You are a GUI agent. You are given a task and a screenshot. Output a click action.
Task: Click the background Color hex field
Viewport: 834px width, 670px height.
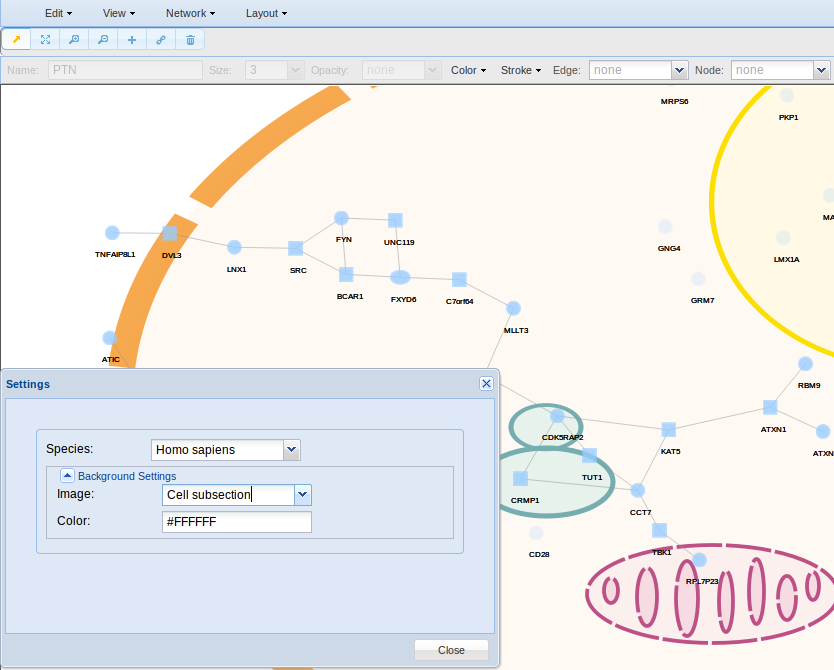236,522
